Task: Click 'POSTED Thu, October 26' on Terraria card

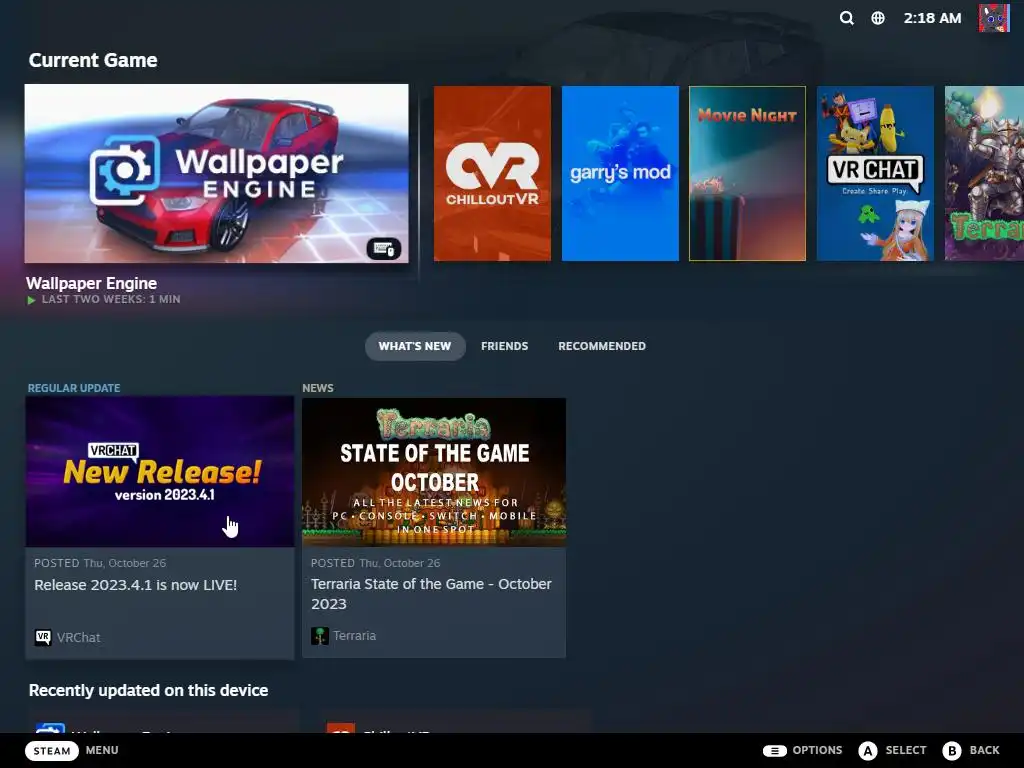Action: tap(376, 563)
